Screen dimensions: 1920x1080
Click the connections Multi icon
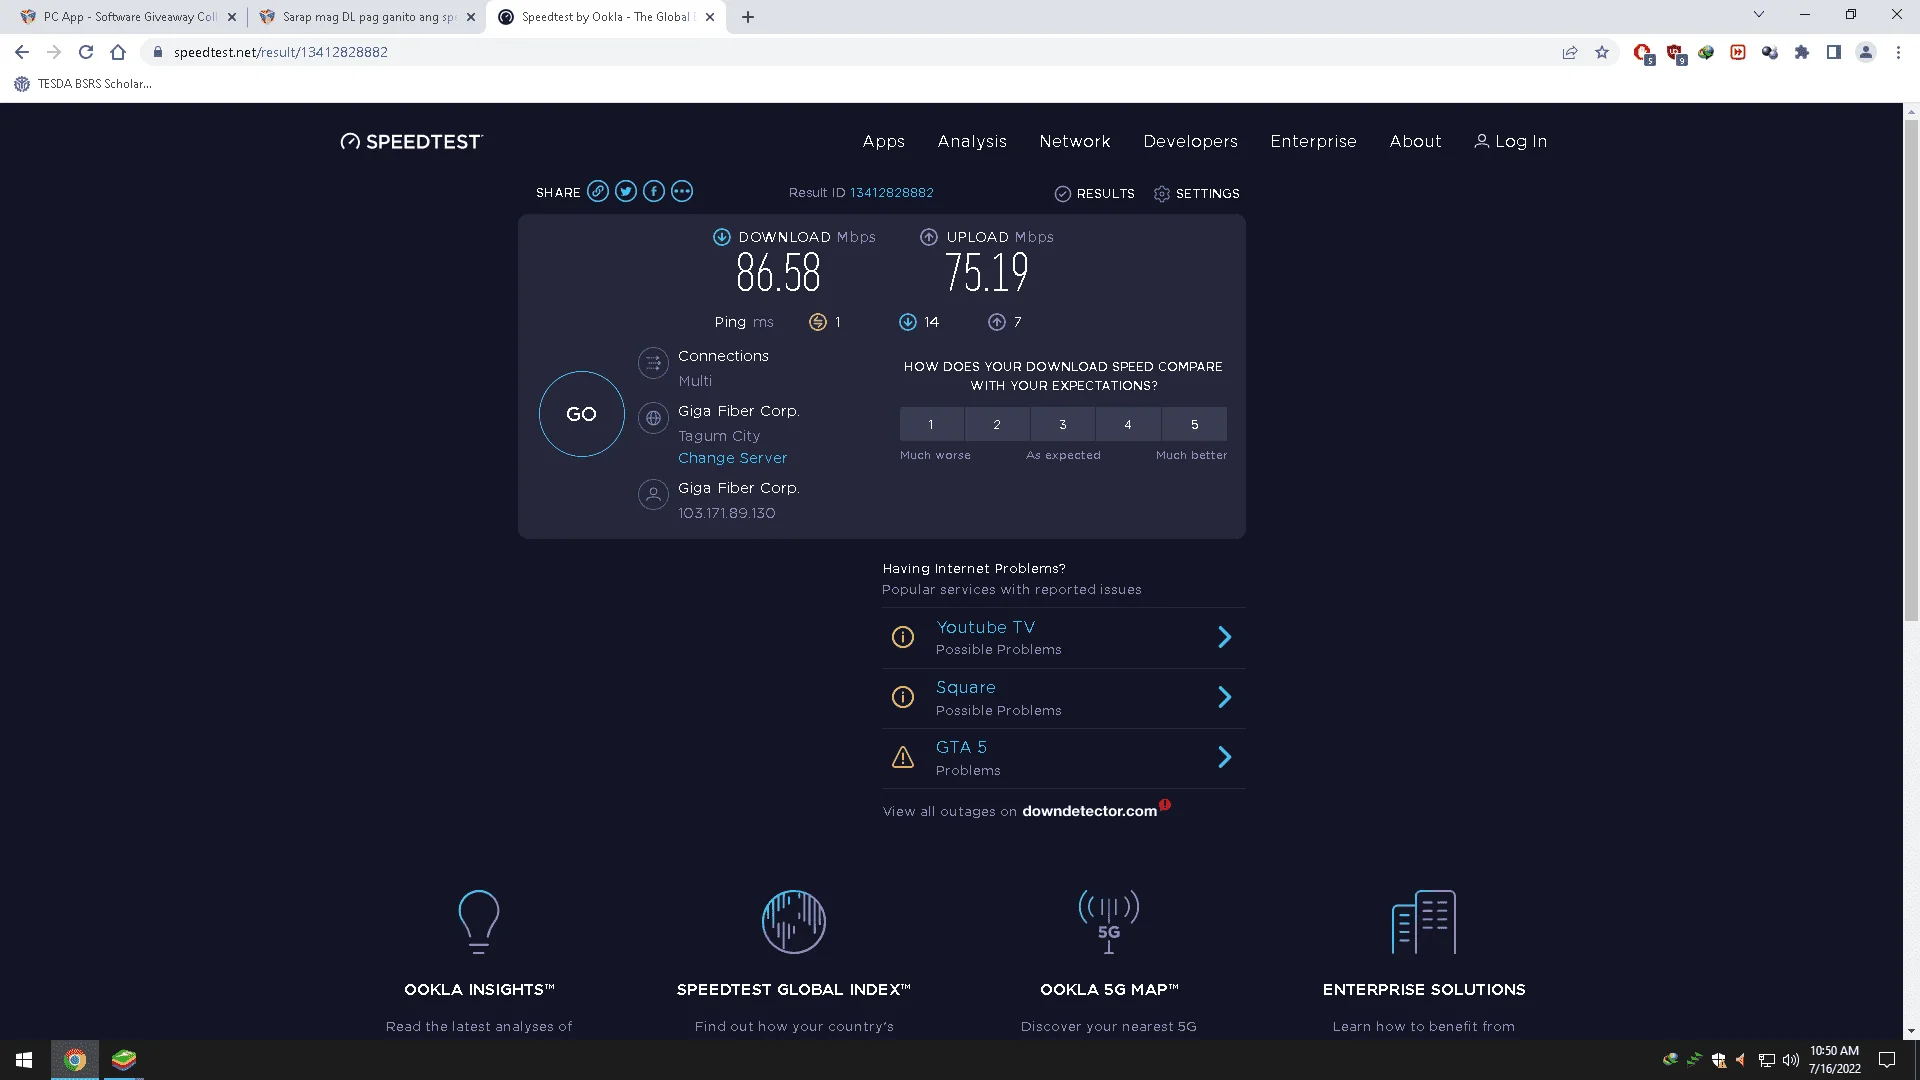point(653,363)
